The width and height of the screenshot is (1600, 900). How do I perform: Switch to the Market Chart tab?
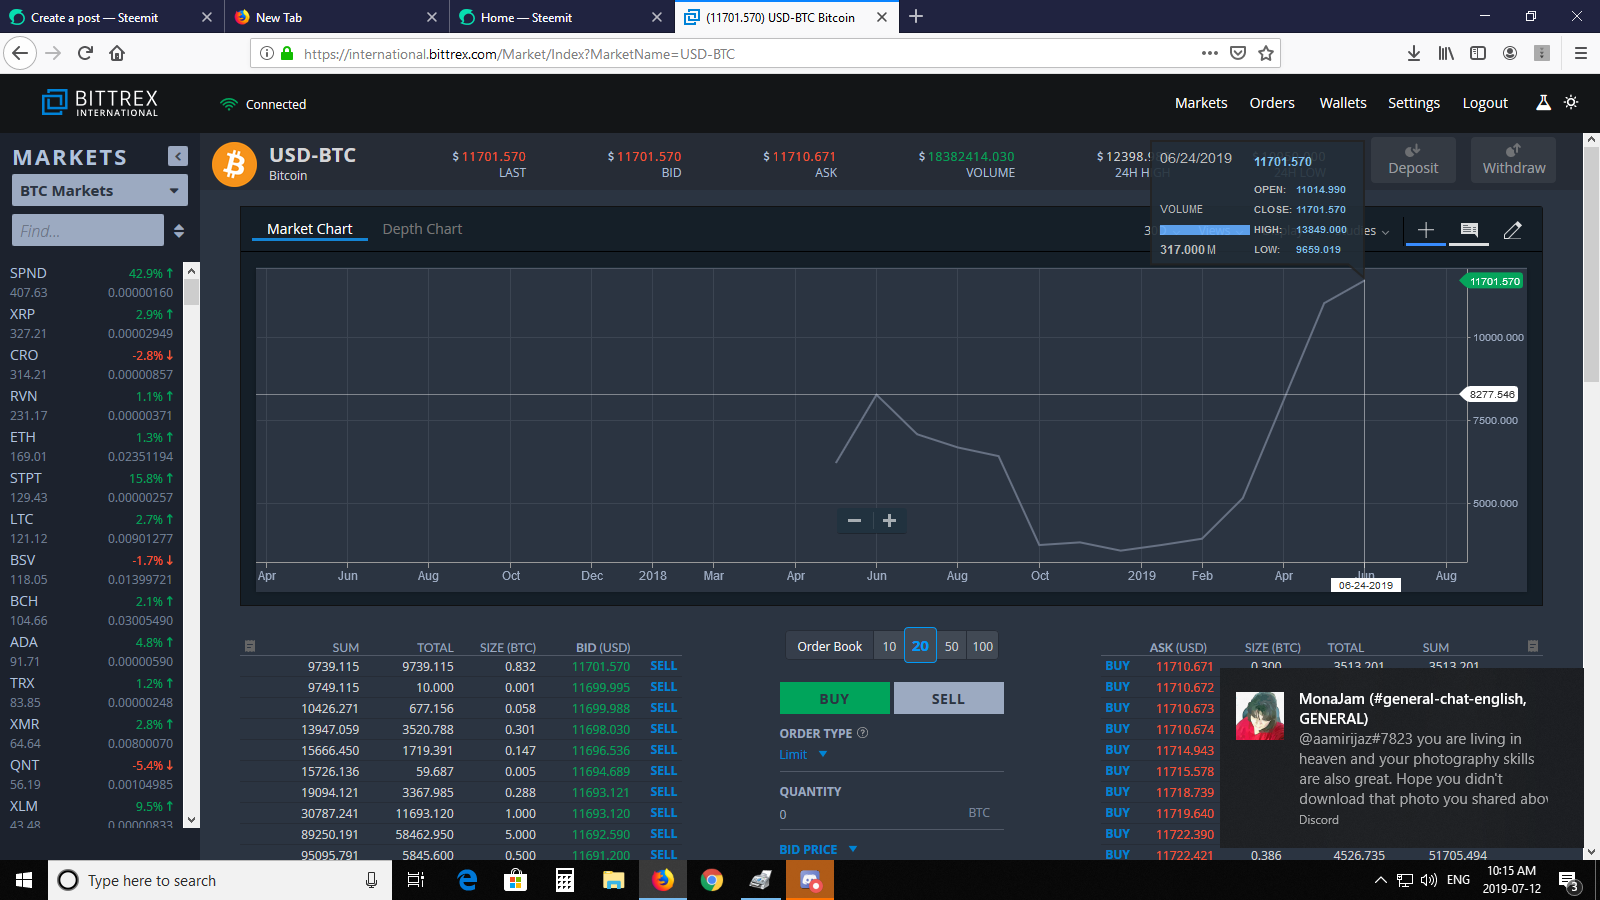tap(310, 229)
